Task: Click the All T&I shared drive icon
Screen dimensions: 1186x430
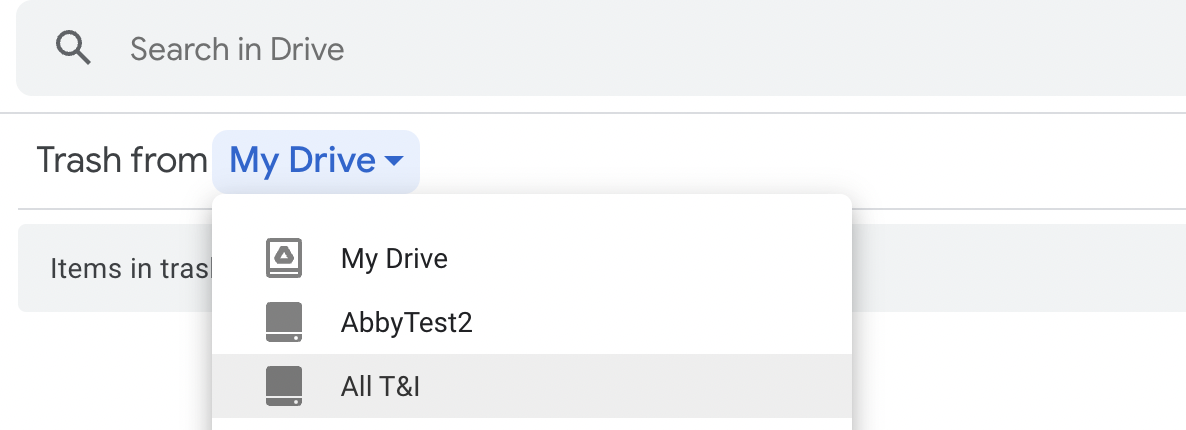Action: point(284,386)
